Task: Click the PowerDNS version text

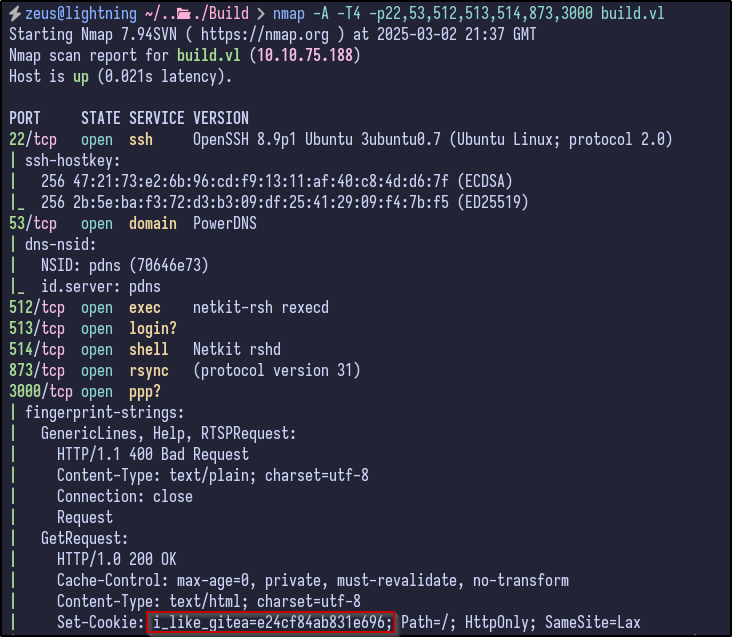Action: (224, 223)
